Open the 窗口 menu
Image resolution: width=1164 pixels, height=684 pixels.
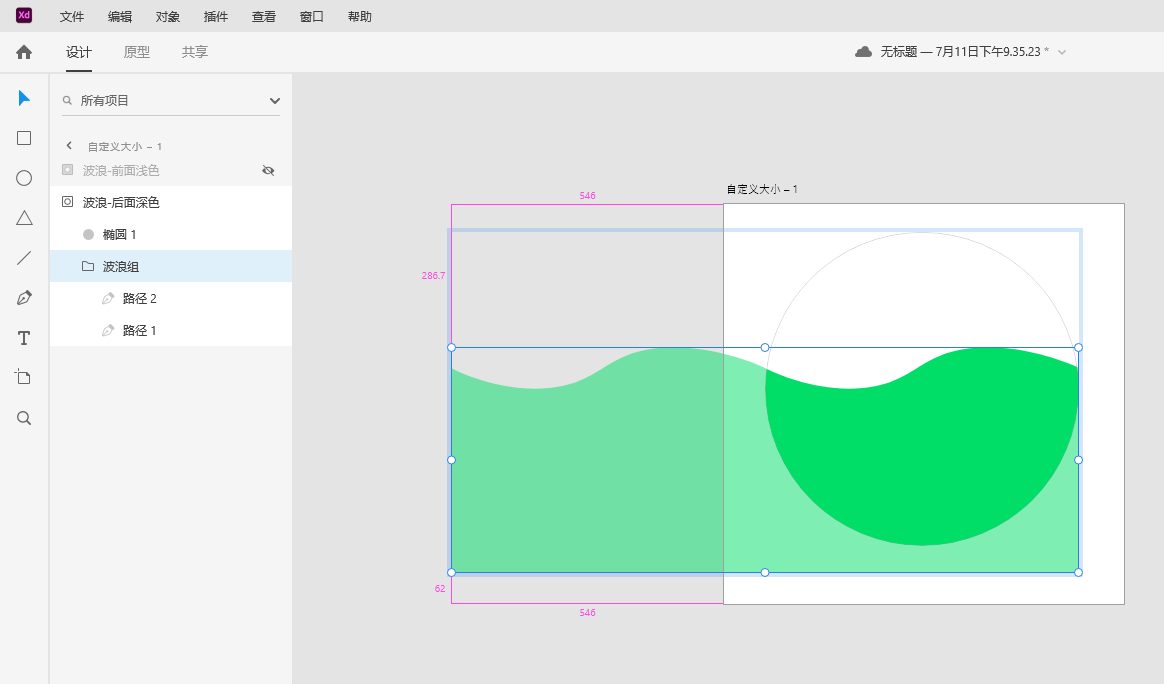tap(312, 16)
